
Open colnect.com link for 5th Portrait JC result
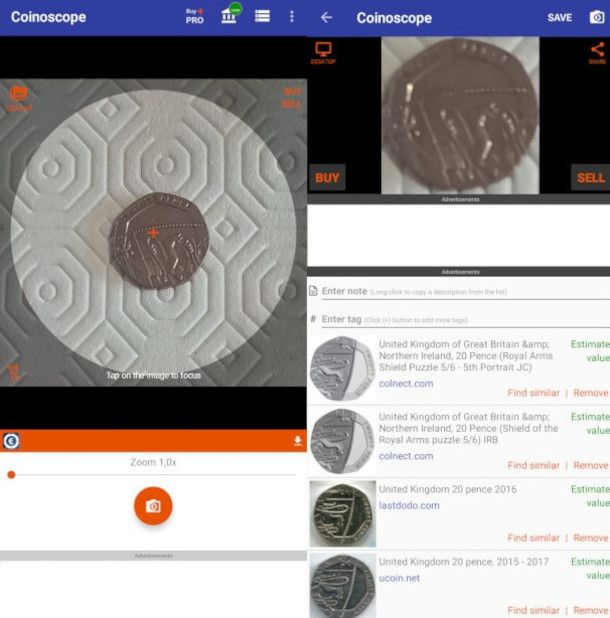pos(406,383)
